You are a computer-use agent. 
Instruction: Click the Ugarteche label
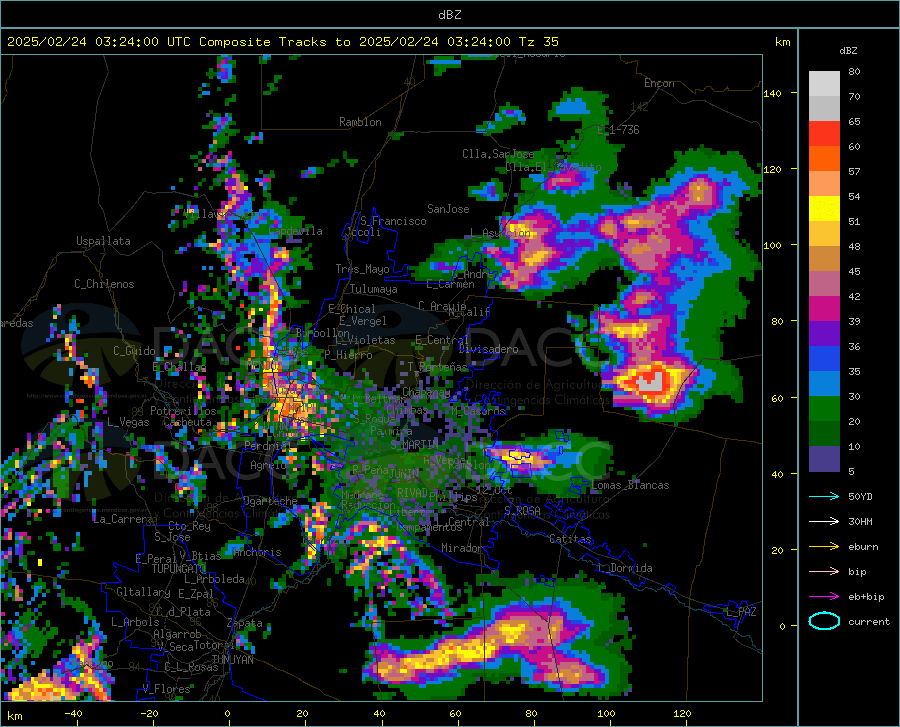pyautogui.click(x=270, y=501)
